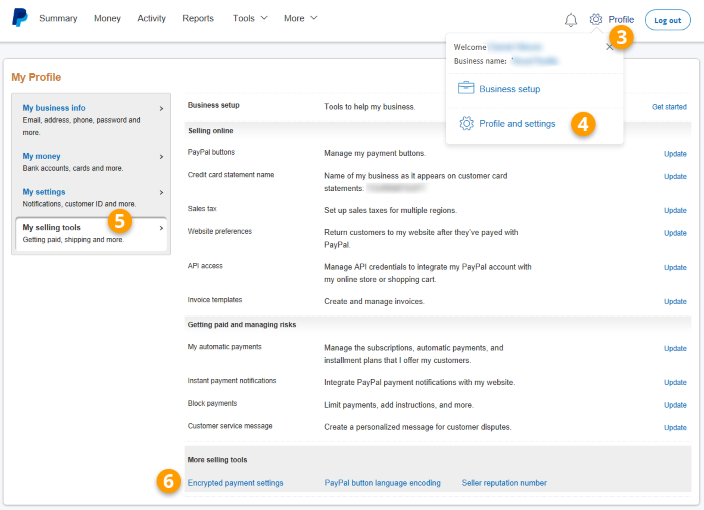
Task: Update Customer service message
Action: coord(675,427)
